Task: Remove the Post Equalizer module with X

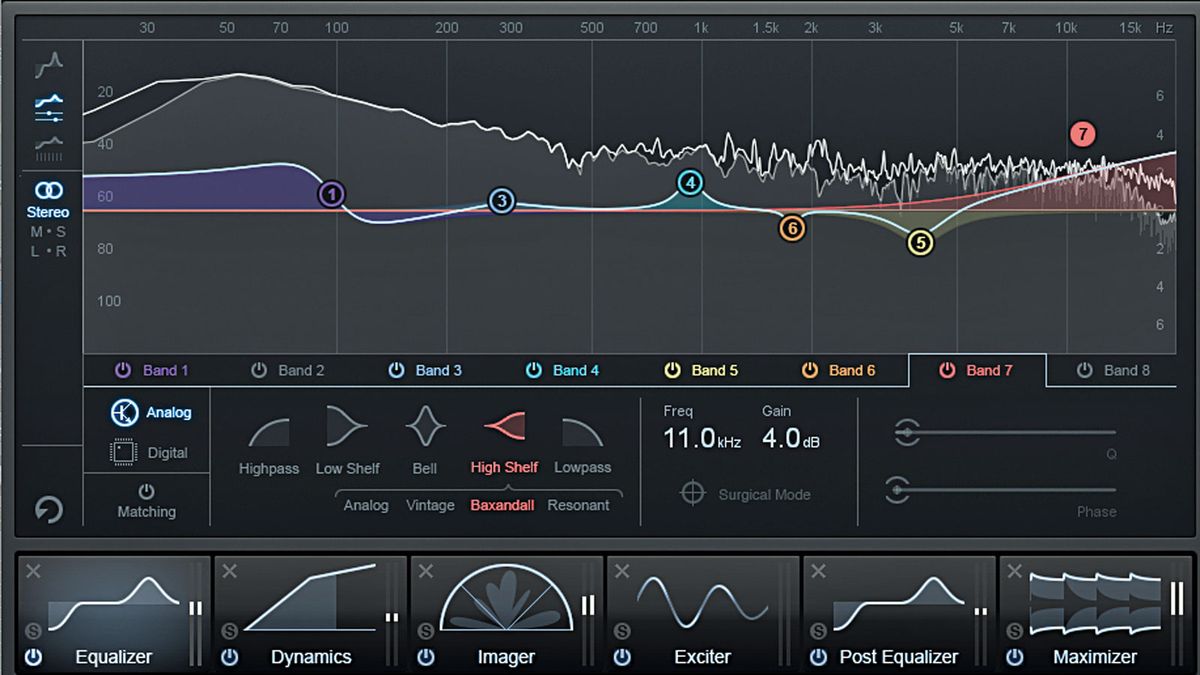Action: 819,571
